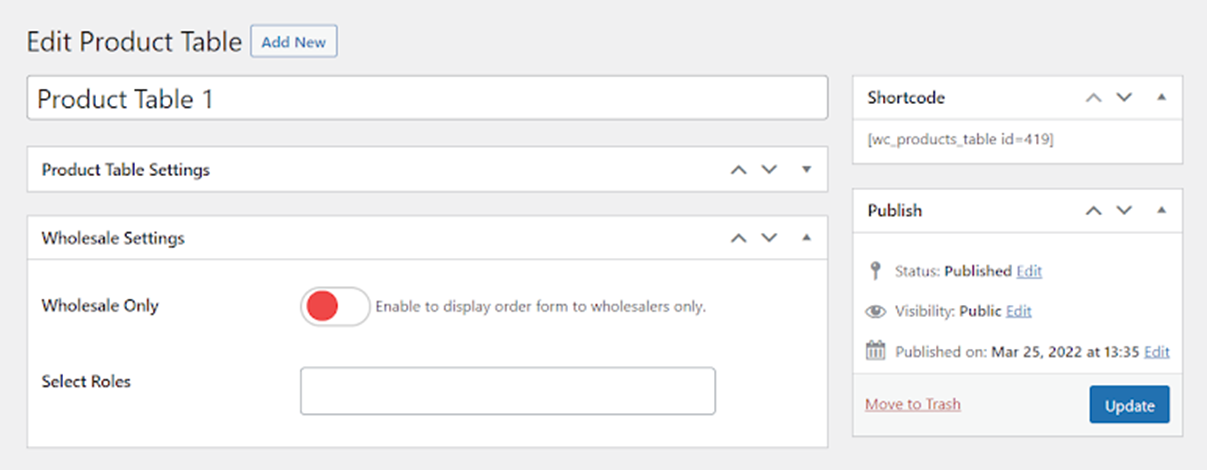Move Wholesale Settings panel down
Viewport: 1207px width, 470px height.
pyautogui.click(x=769, y=238)
